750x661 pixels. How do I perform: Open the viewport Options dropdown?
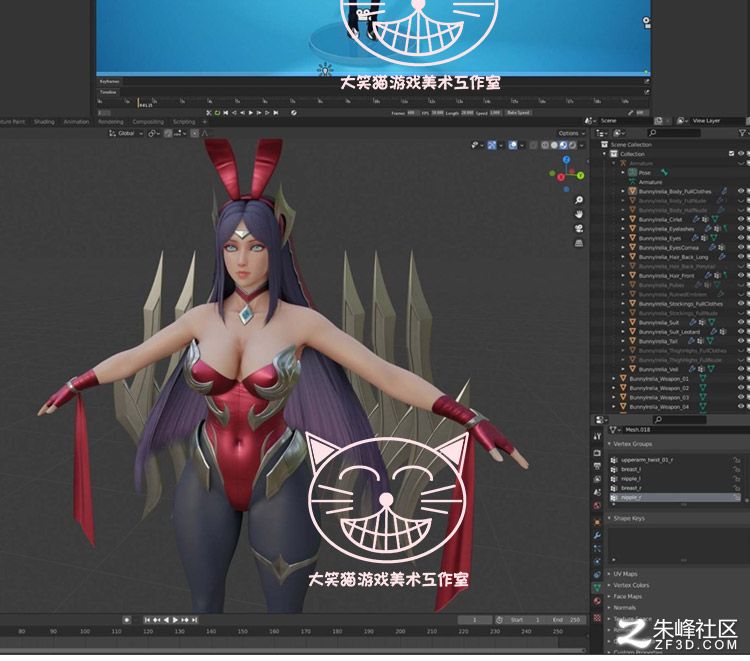click(x=571, y=133)
